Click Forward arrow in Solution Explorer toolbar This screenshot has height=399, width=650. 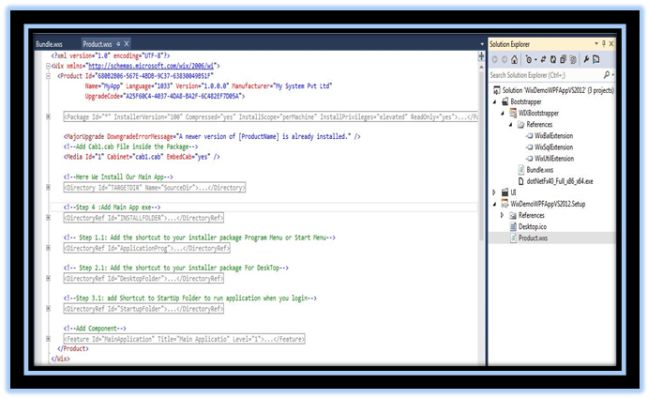pos(504,60)
